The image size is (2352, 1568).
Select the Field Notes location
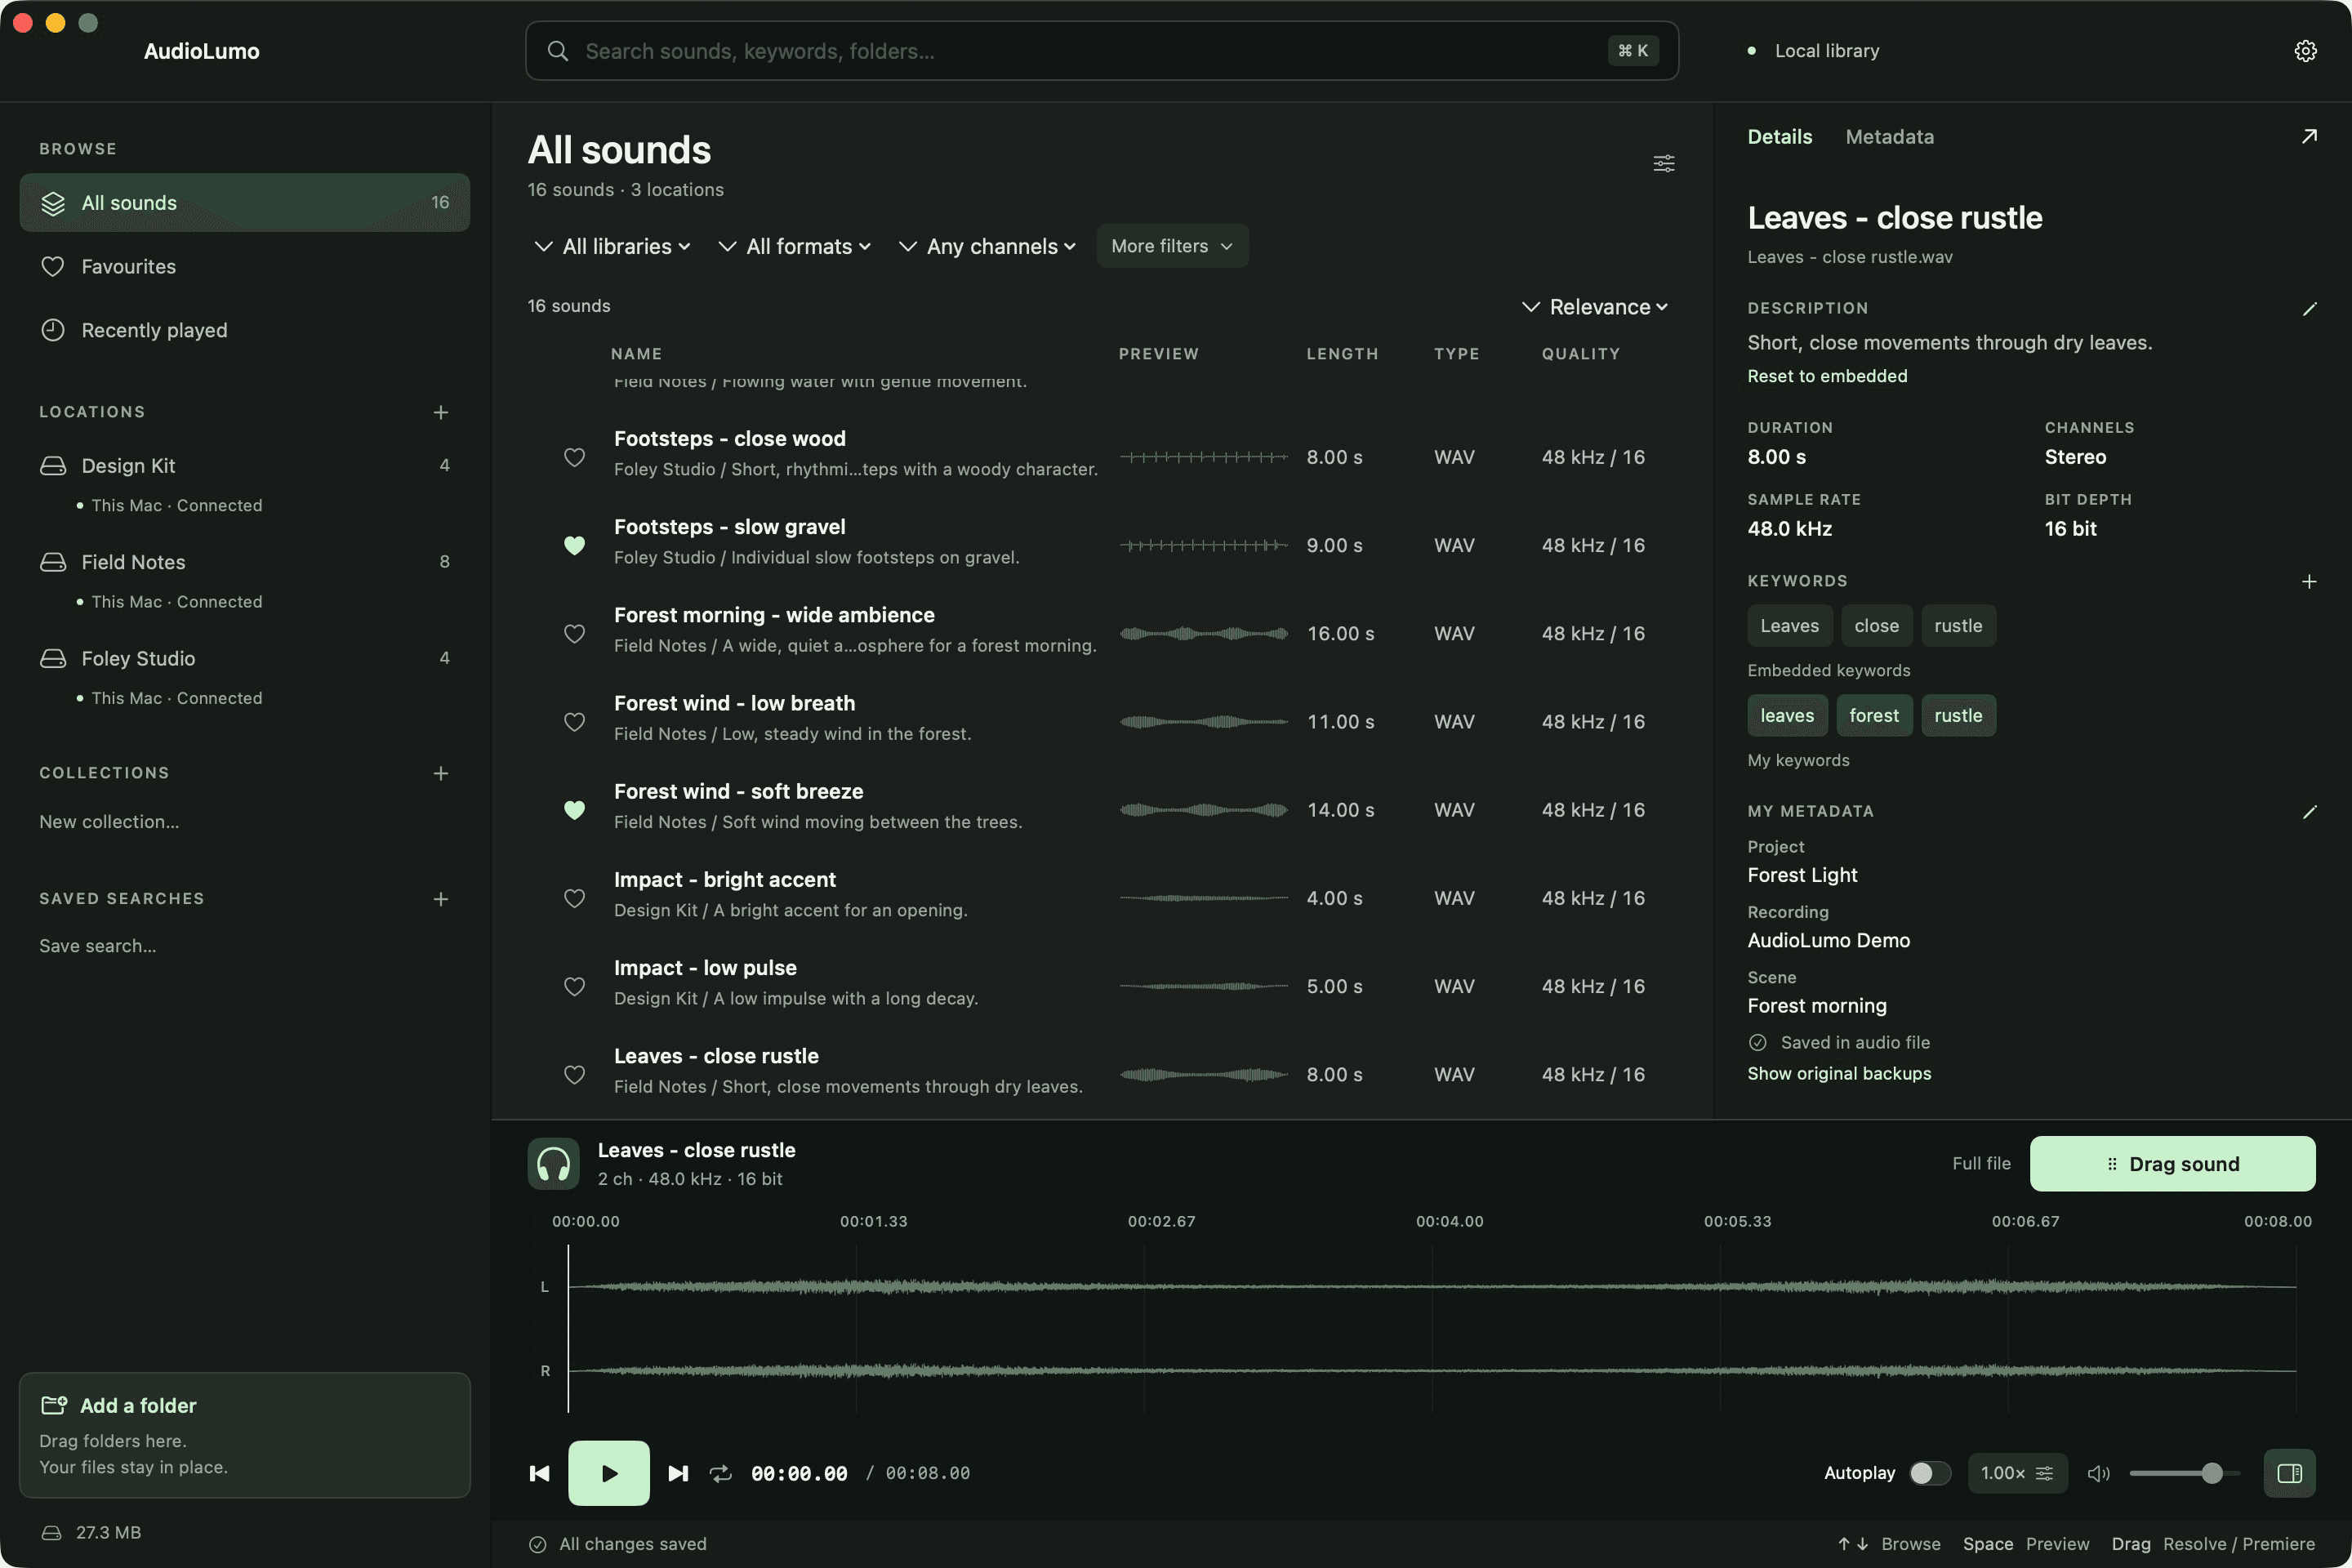244,562
